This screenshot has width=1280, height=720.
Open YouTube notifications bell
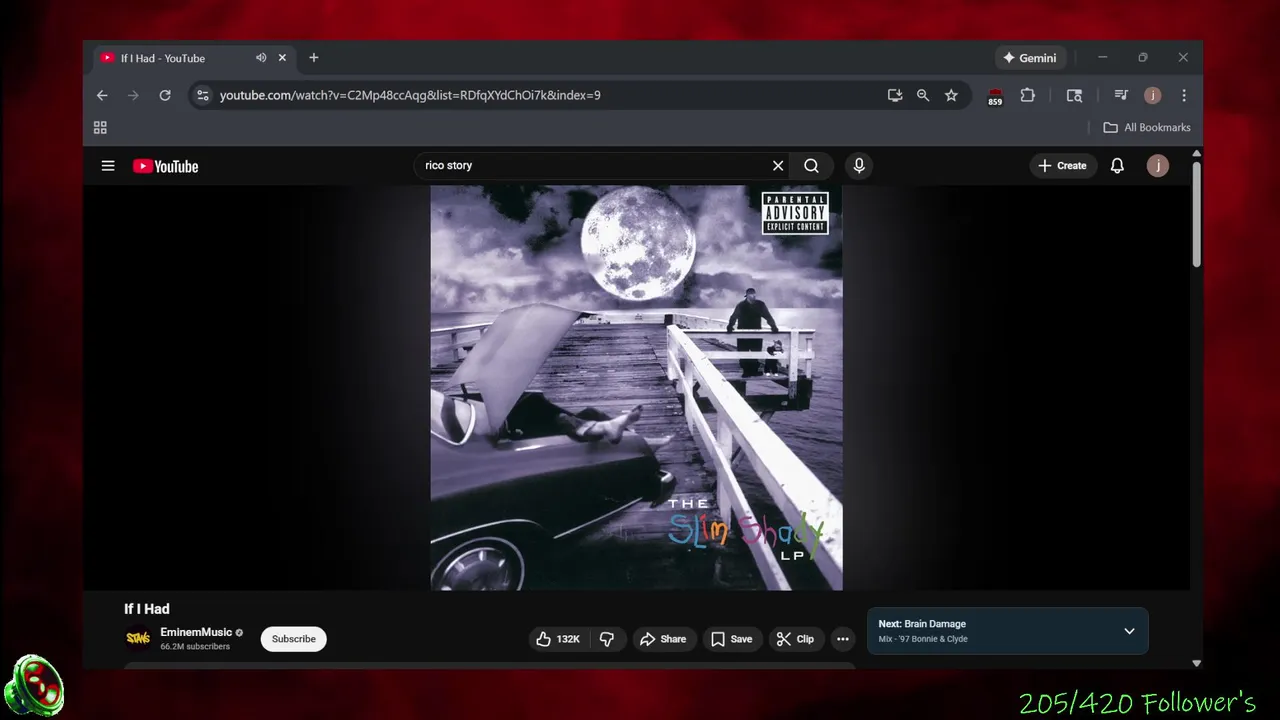tap(1117, 166)
